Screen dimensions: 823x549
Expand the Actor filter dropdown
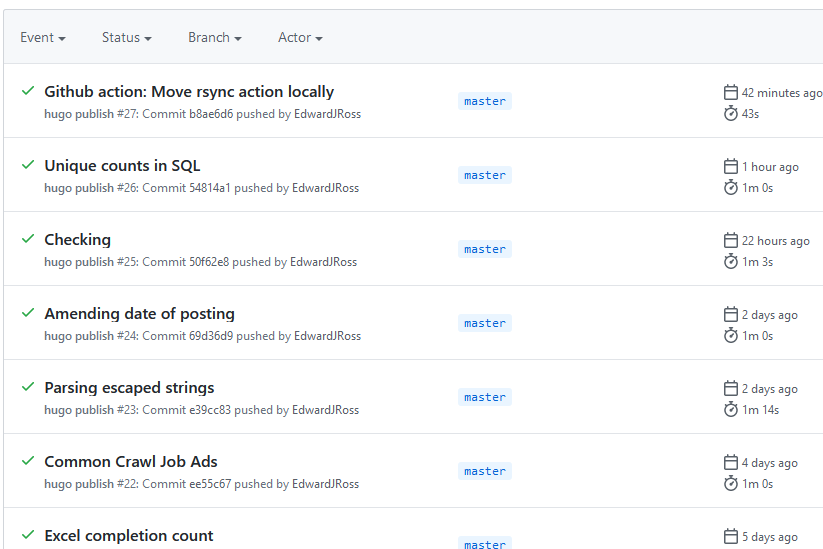coord(300,38)
